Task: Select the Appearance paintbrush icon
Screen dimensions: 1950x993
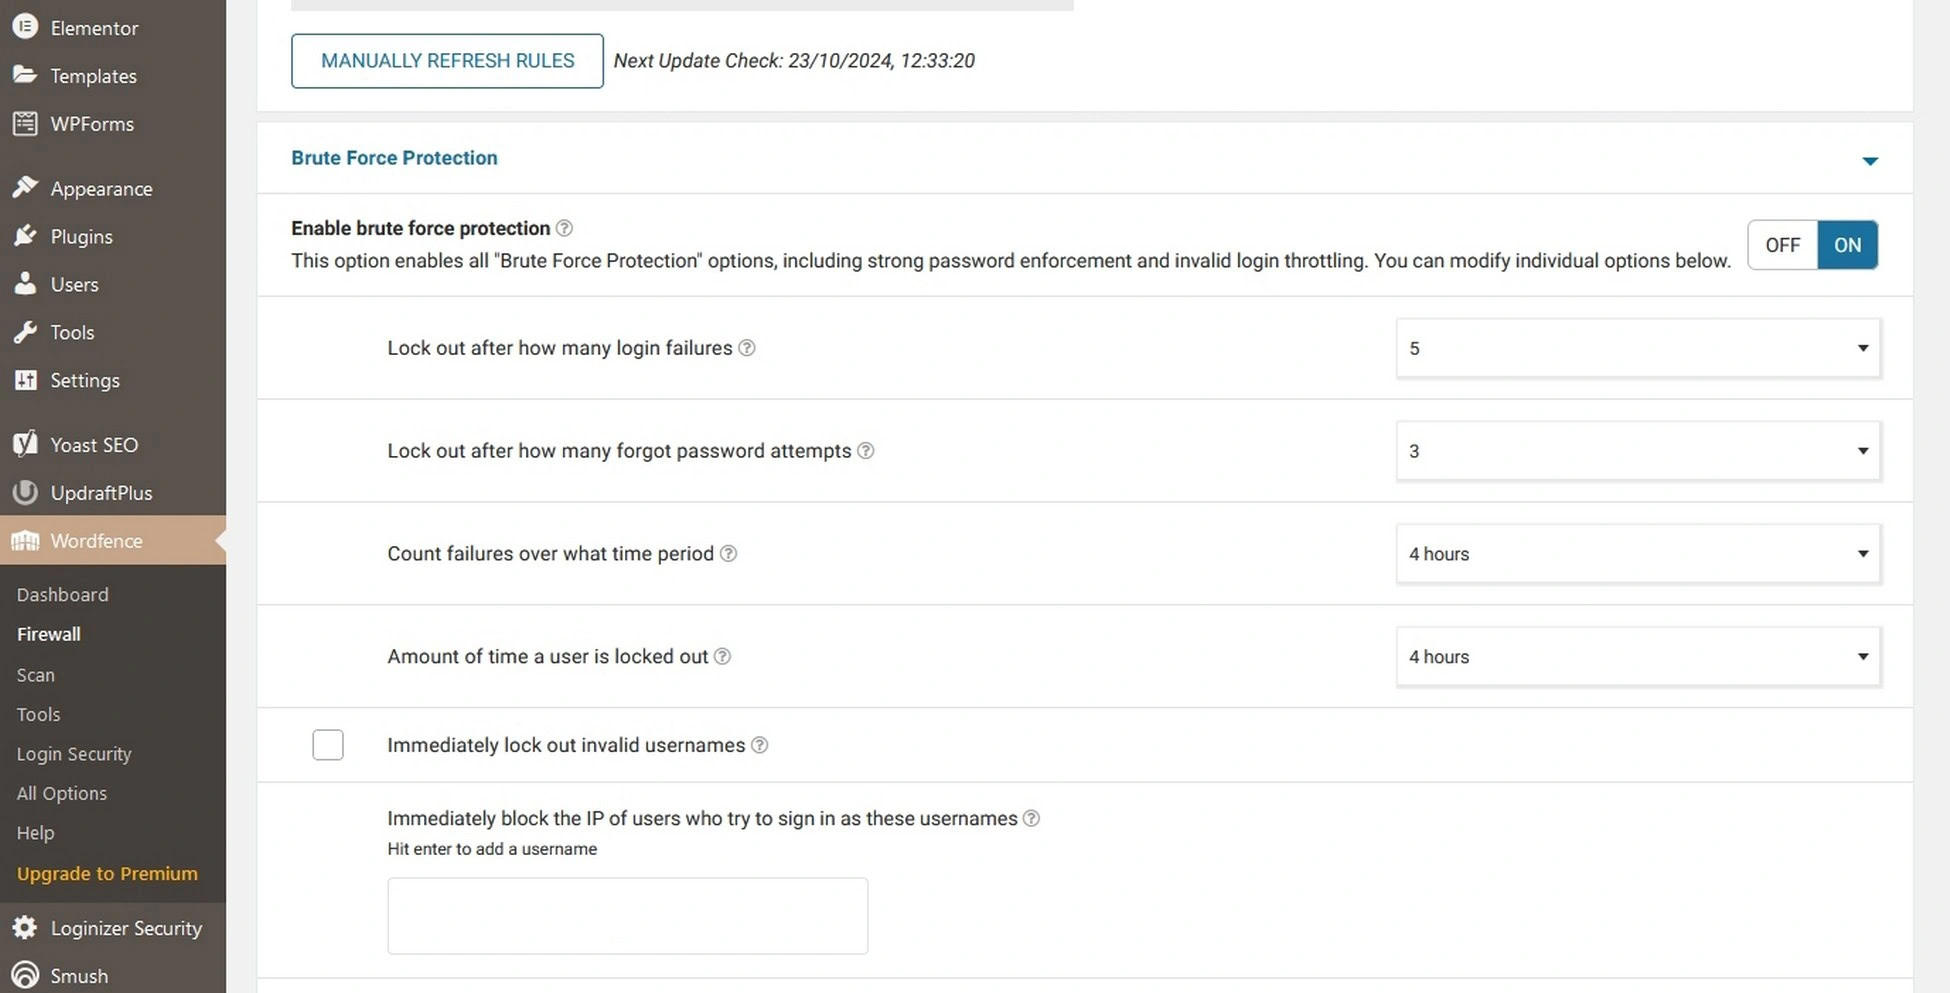Action: tap(25, 188)
